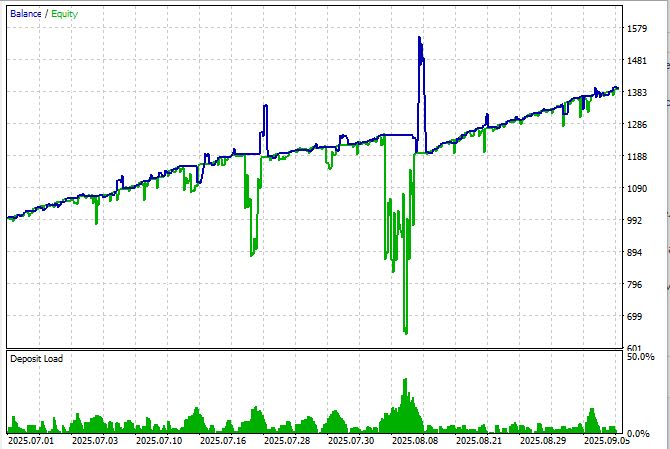Screen dimensions: 670x449
Task: Click the 2025.07.10 date label
Action: (159, 440)
